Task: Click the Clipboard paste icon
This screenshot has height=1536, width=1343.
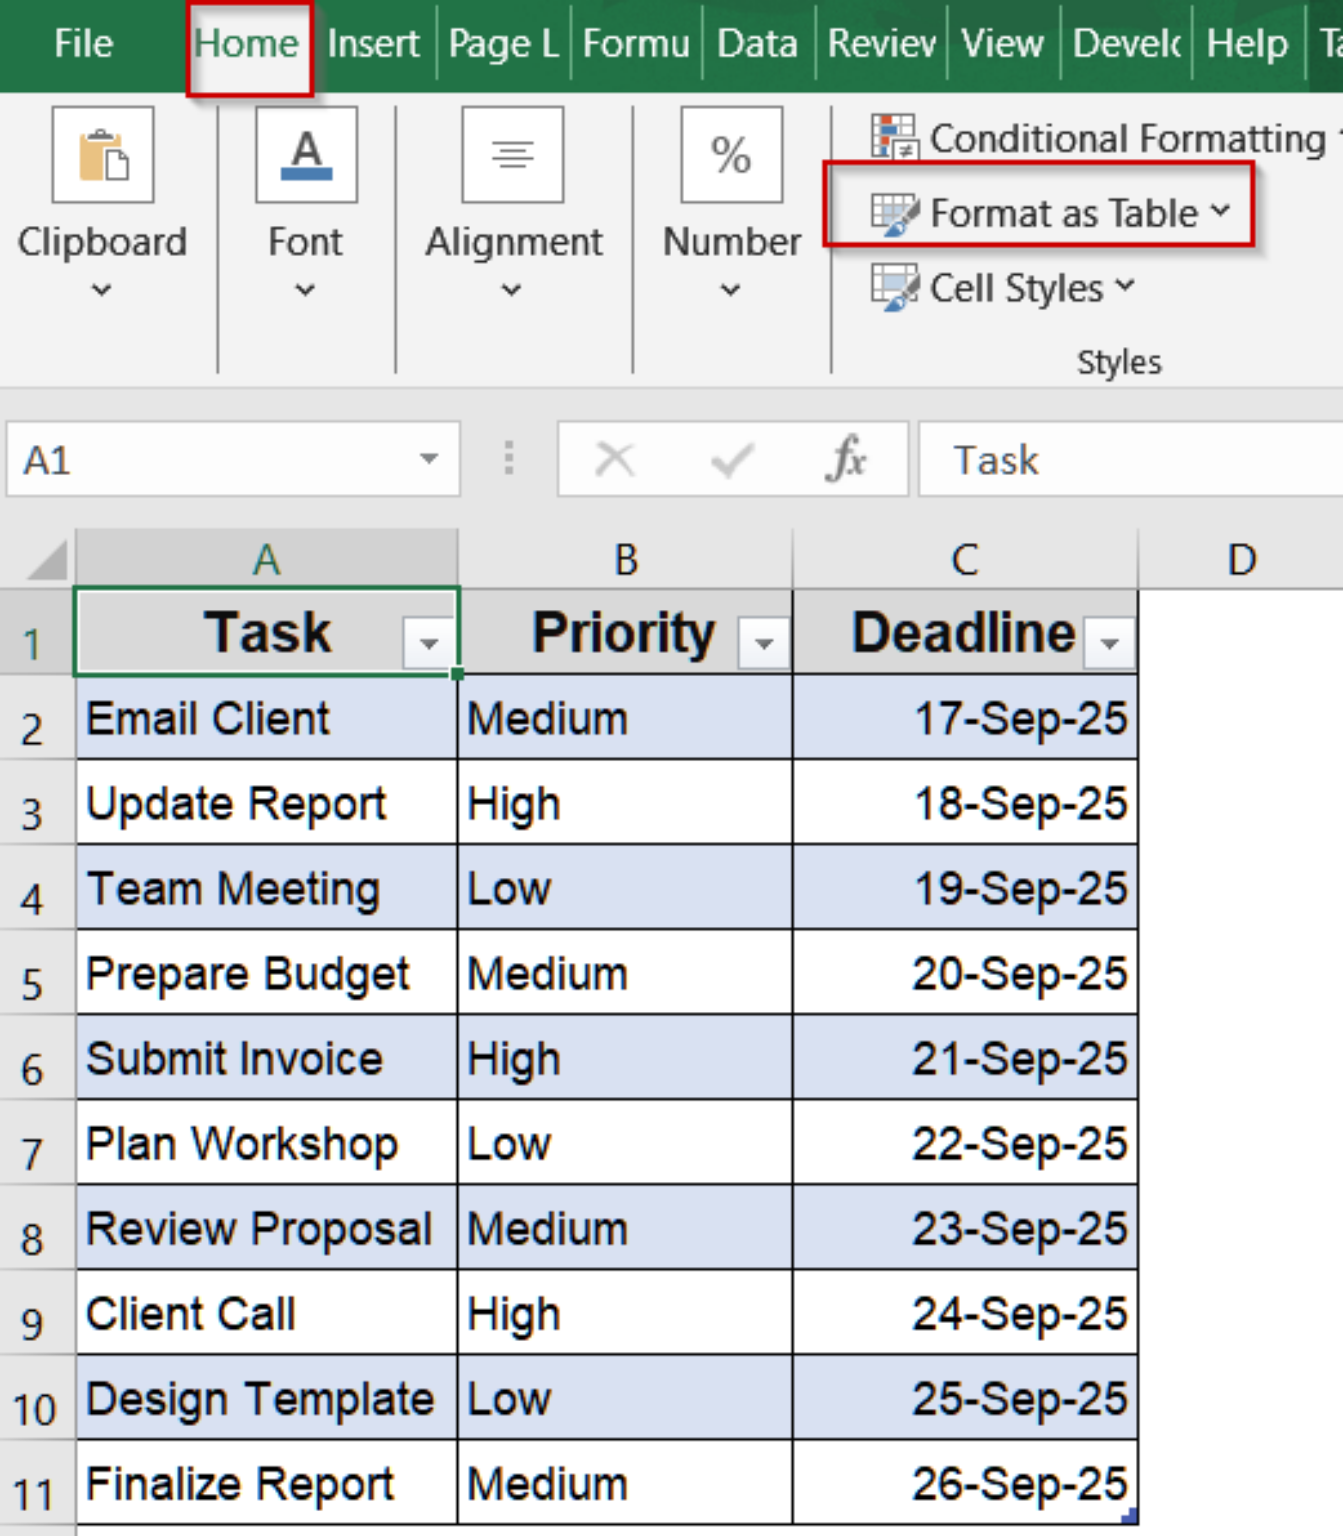Action: coord(103,156)
